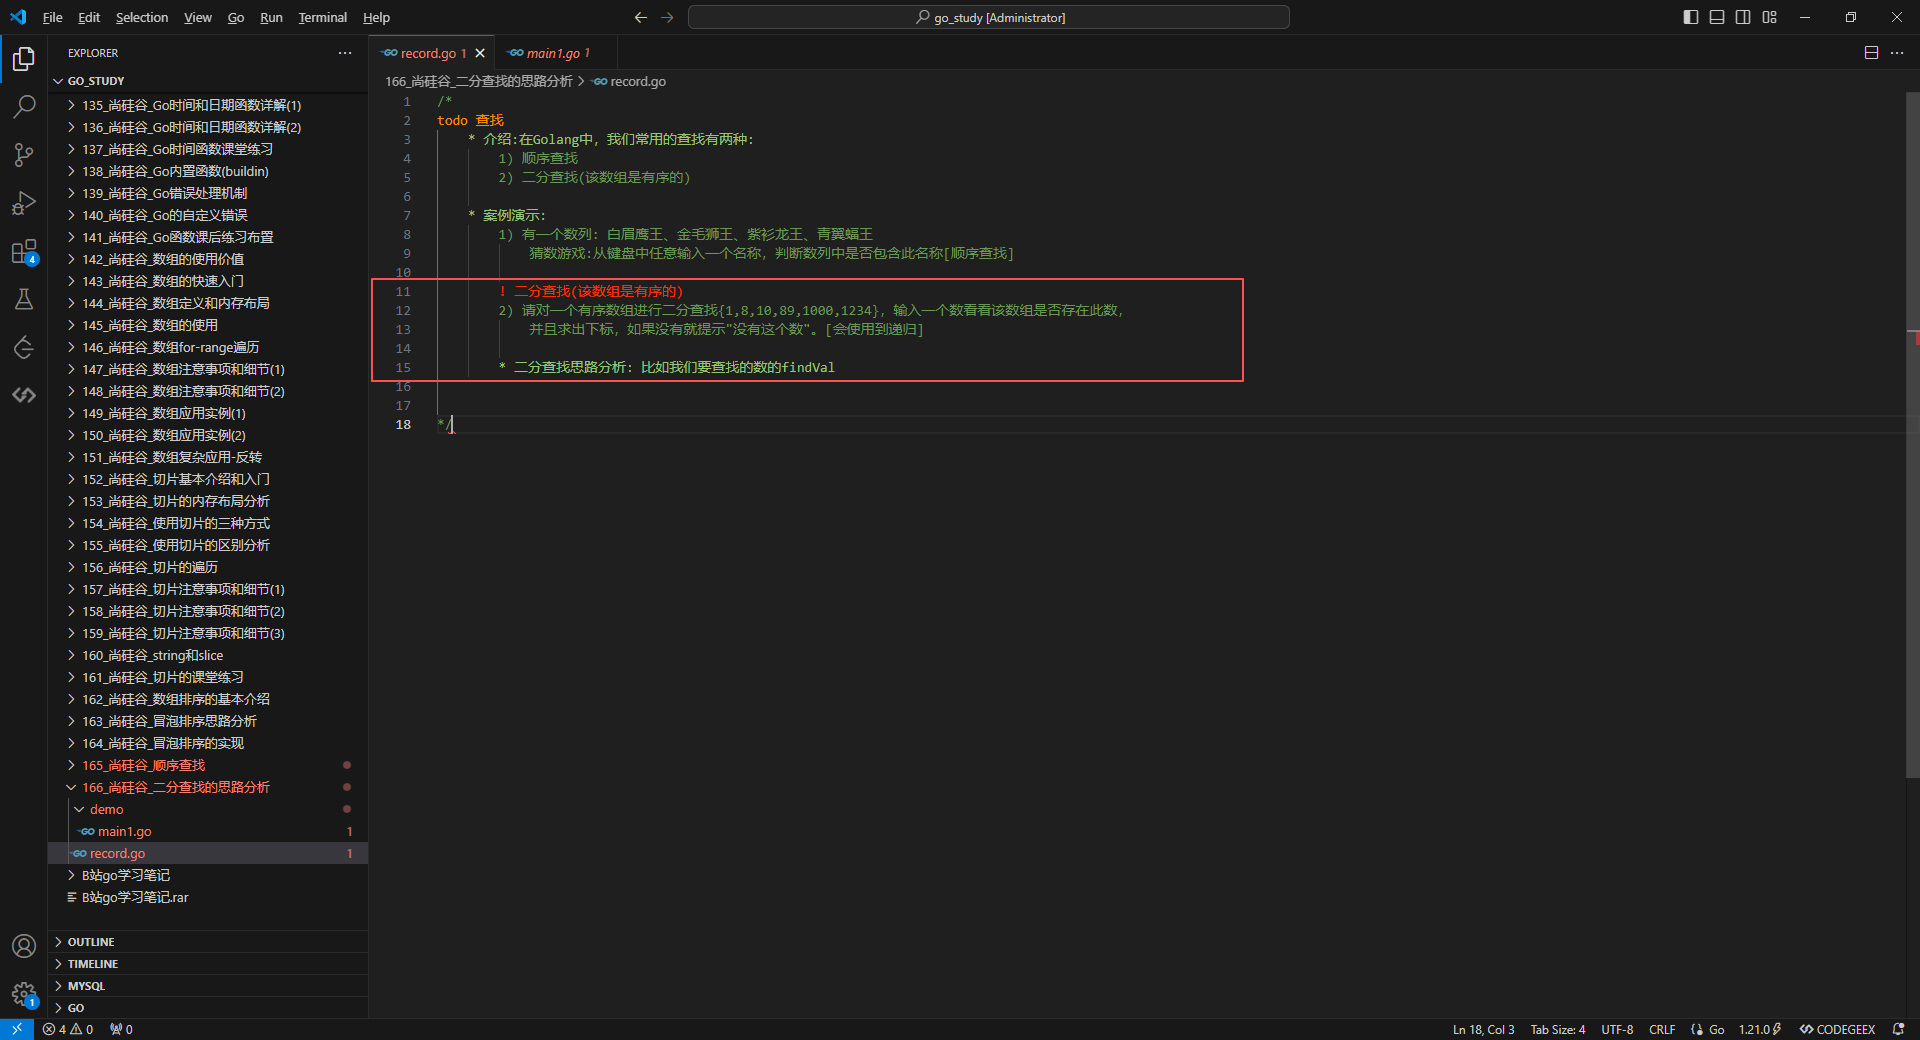
Task: Collapse the demo folder
Action: 208,809
